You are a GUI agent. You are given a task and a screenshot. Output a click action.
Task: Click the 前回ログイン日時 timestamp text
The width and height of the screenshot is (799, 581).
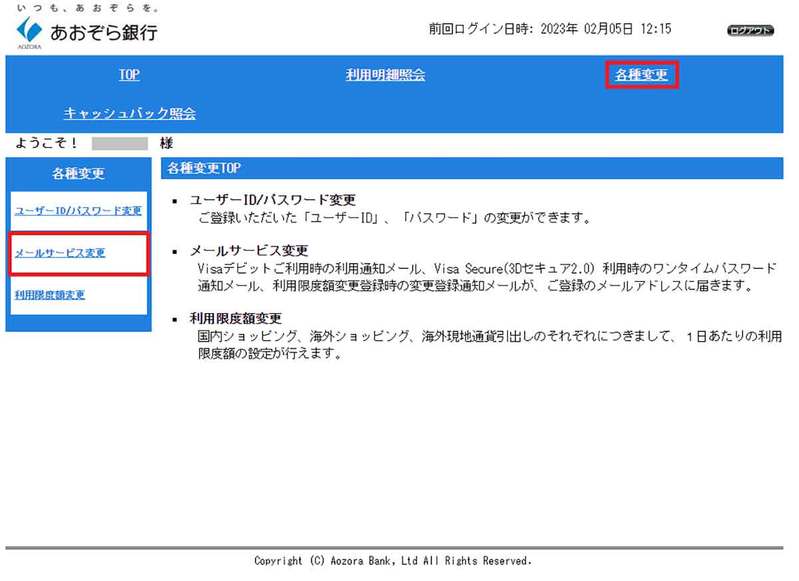(x=550, y=29)
